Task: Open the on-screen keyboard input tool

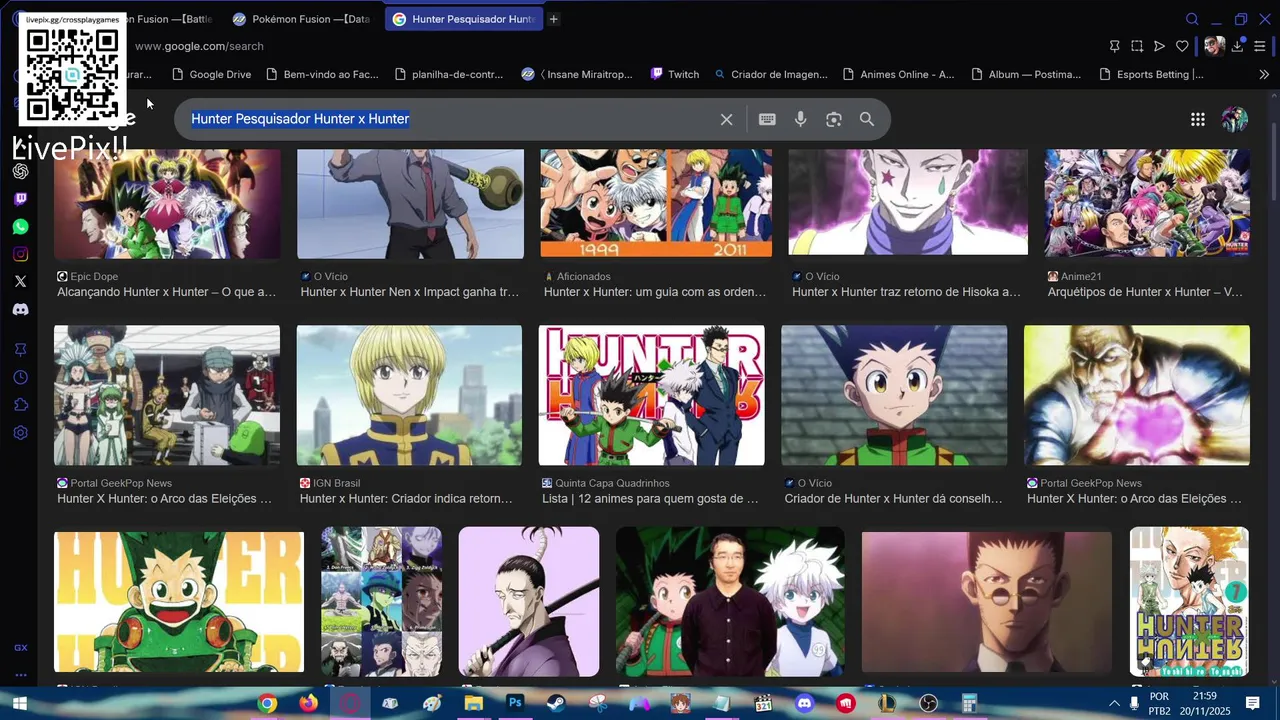Action: tap(767, 119)
